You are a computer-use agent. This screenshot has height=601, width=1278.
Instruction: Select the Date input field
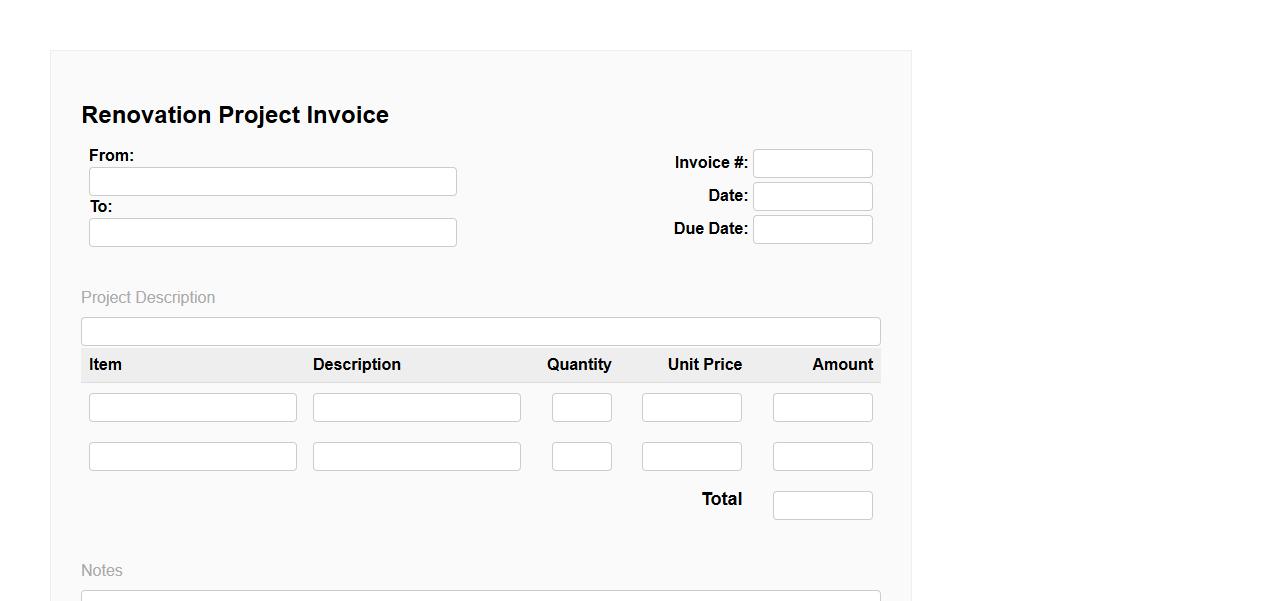point(812,197)
